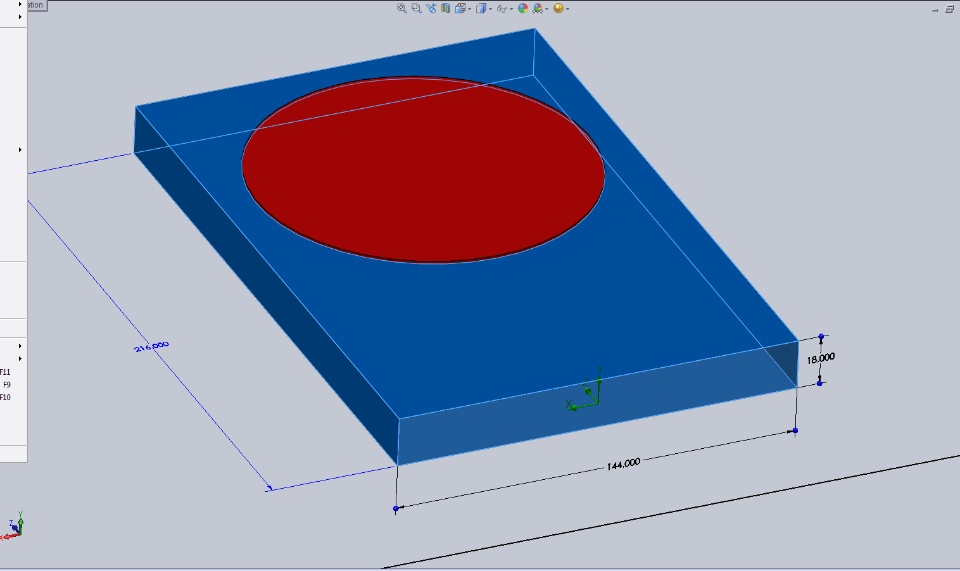Click the Edit Appearance color ball icon
The height and width of the screenshot is (571, 960).
(523, 8)
